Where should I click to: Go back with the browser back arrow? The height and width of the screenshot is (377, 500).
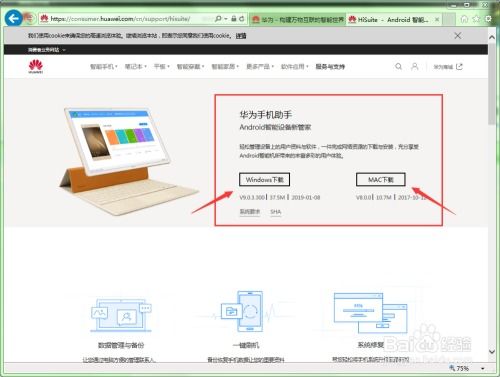click(x=14, y=18)
